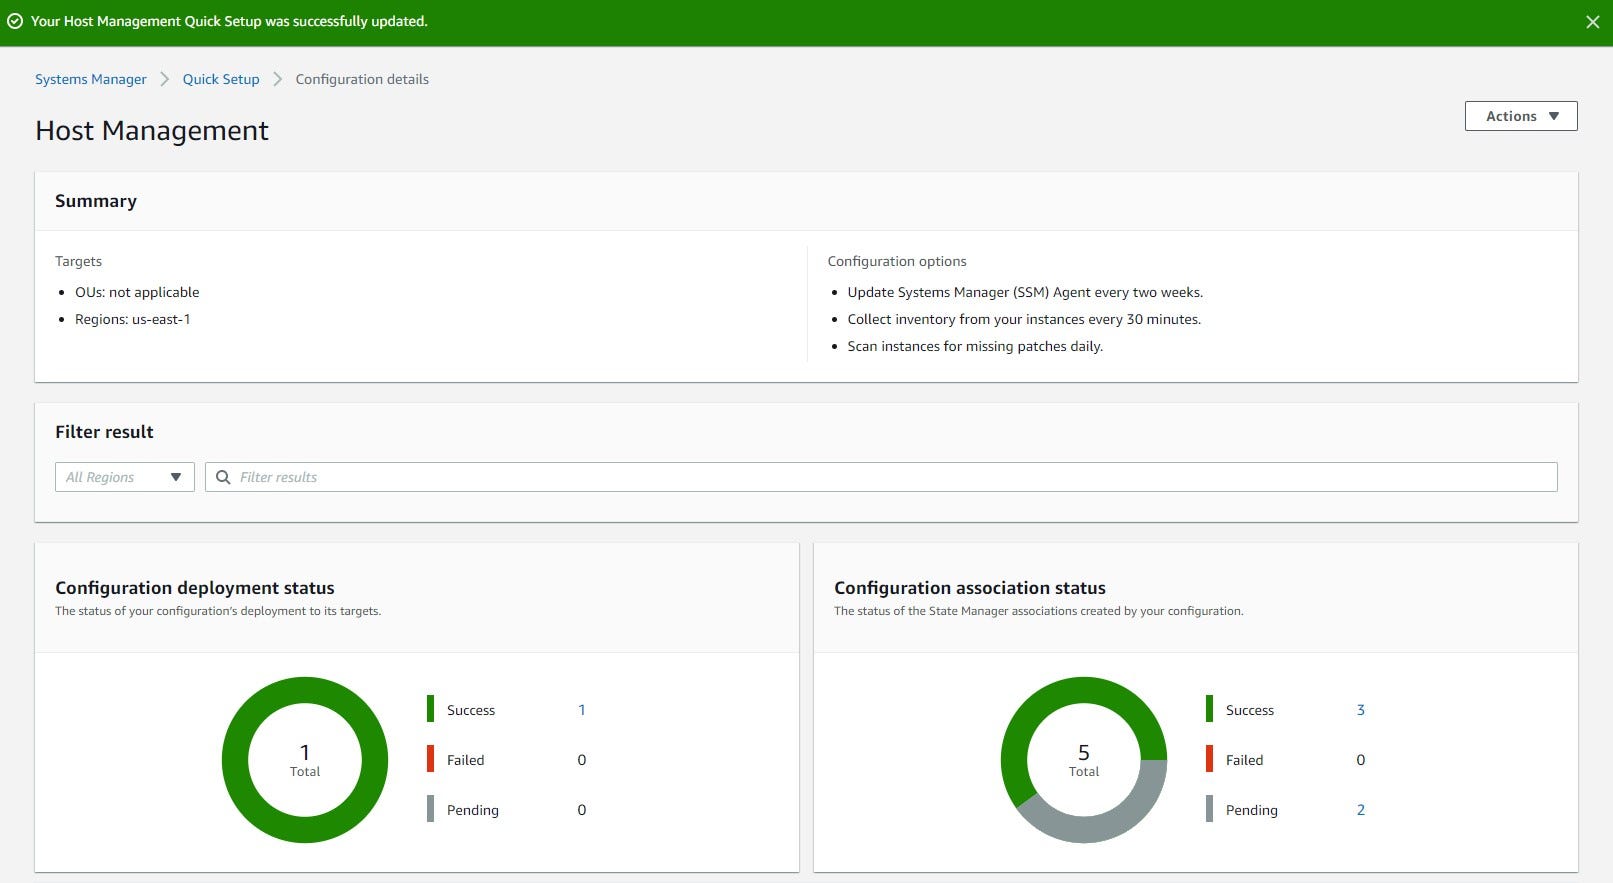Click the deployment Failed count 0
The height and width of the screenshot is (883, 1613).
[582, 760]
